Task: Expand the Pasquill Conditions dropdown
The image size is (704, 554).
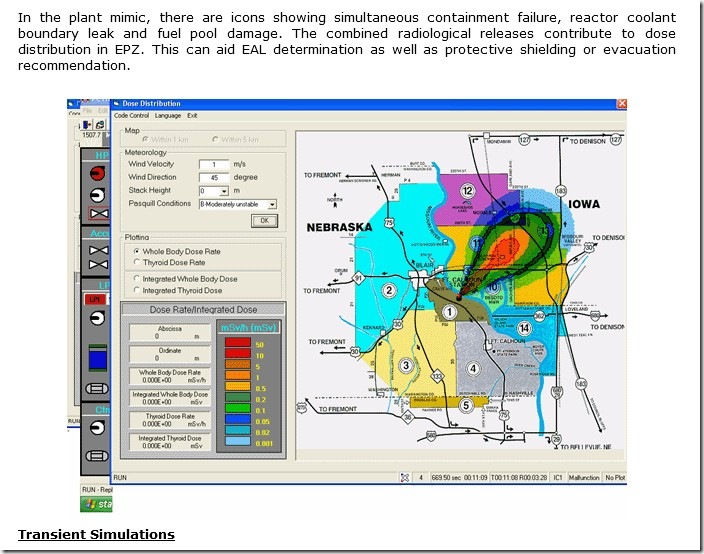Action: [271, 204]
